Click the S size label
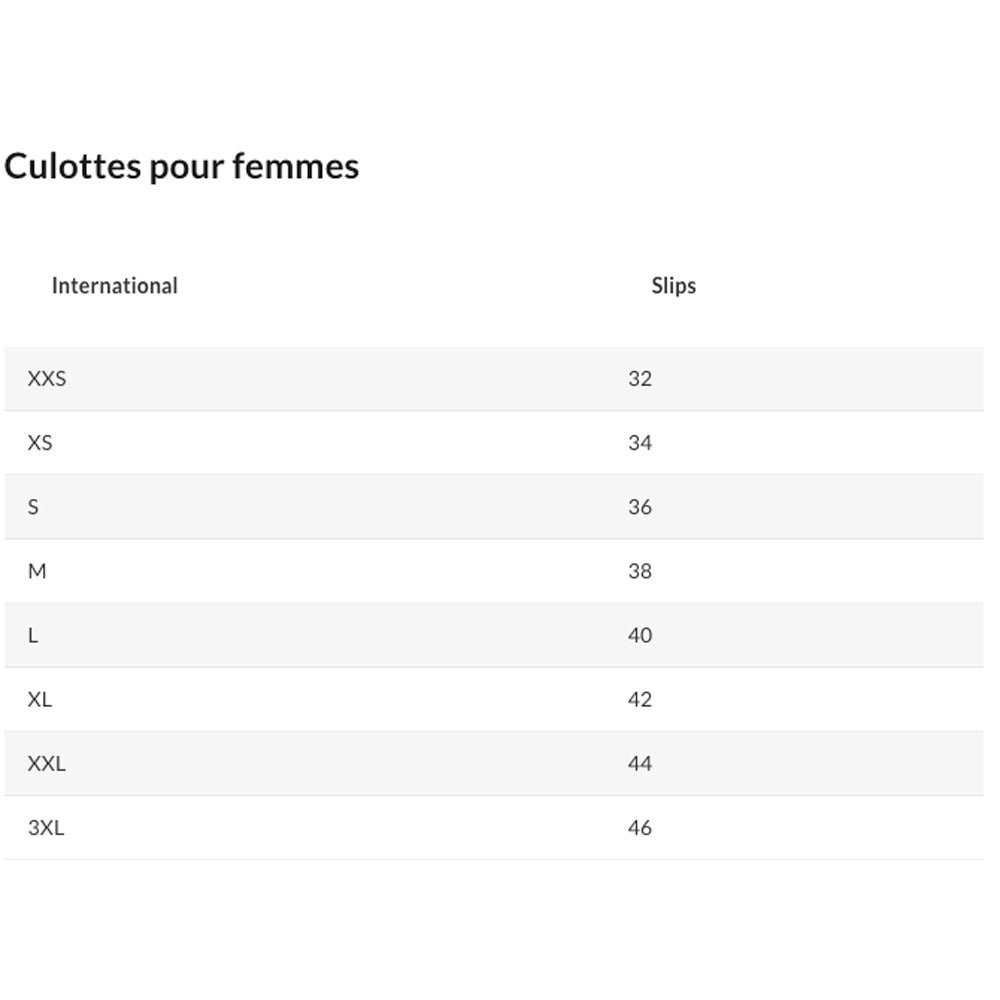Screen dimensions: 1000x1000 (x=34, y=507)
